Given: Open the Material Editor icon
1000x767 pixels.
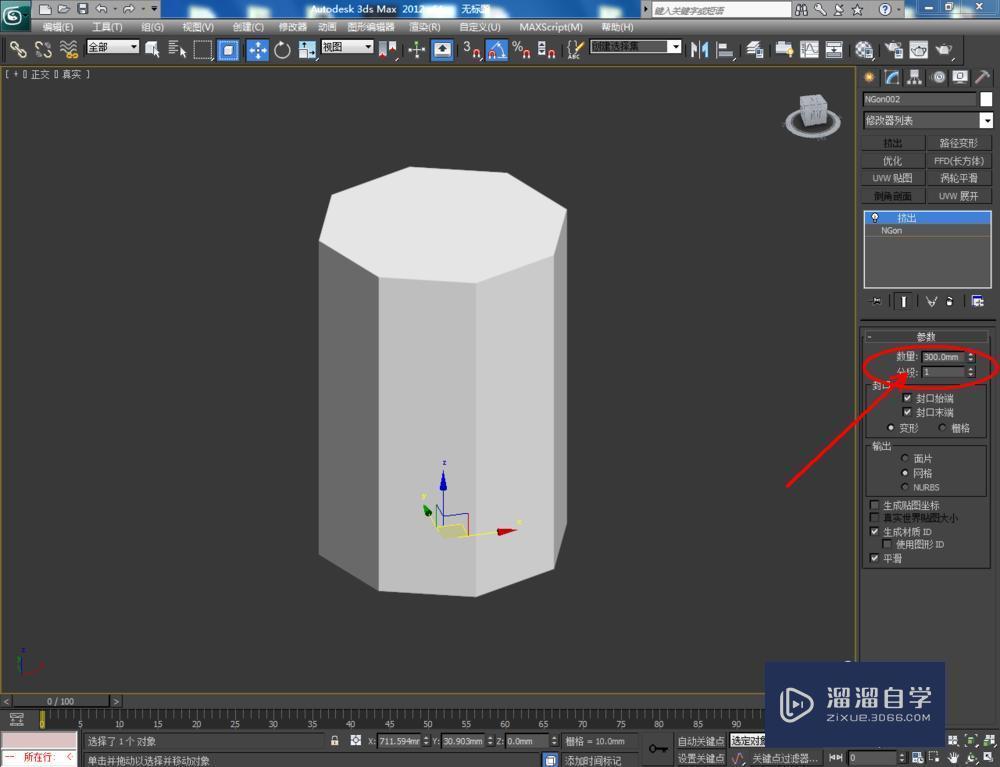Looking at the screenshot, I should pos(862,50).
